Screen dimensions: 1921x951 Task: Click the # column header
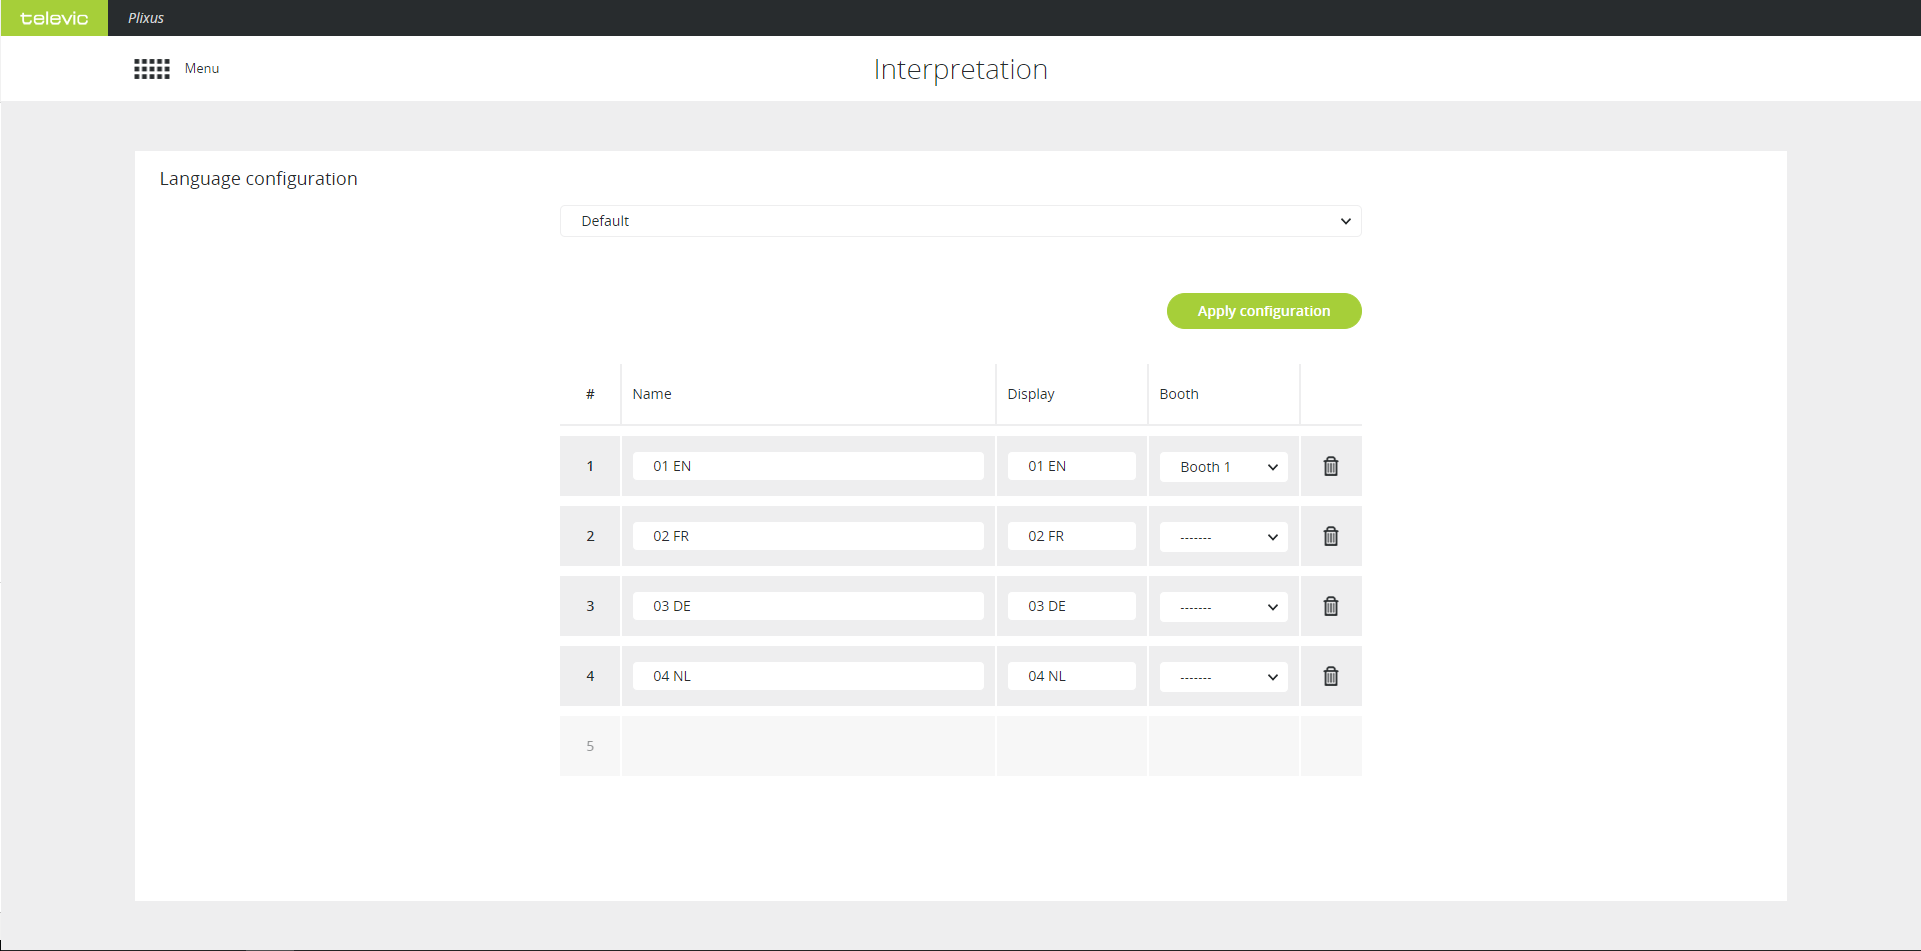click(590, 394)
